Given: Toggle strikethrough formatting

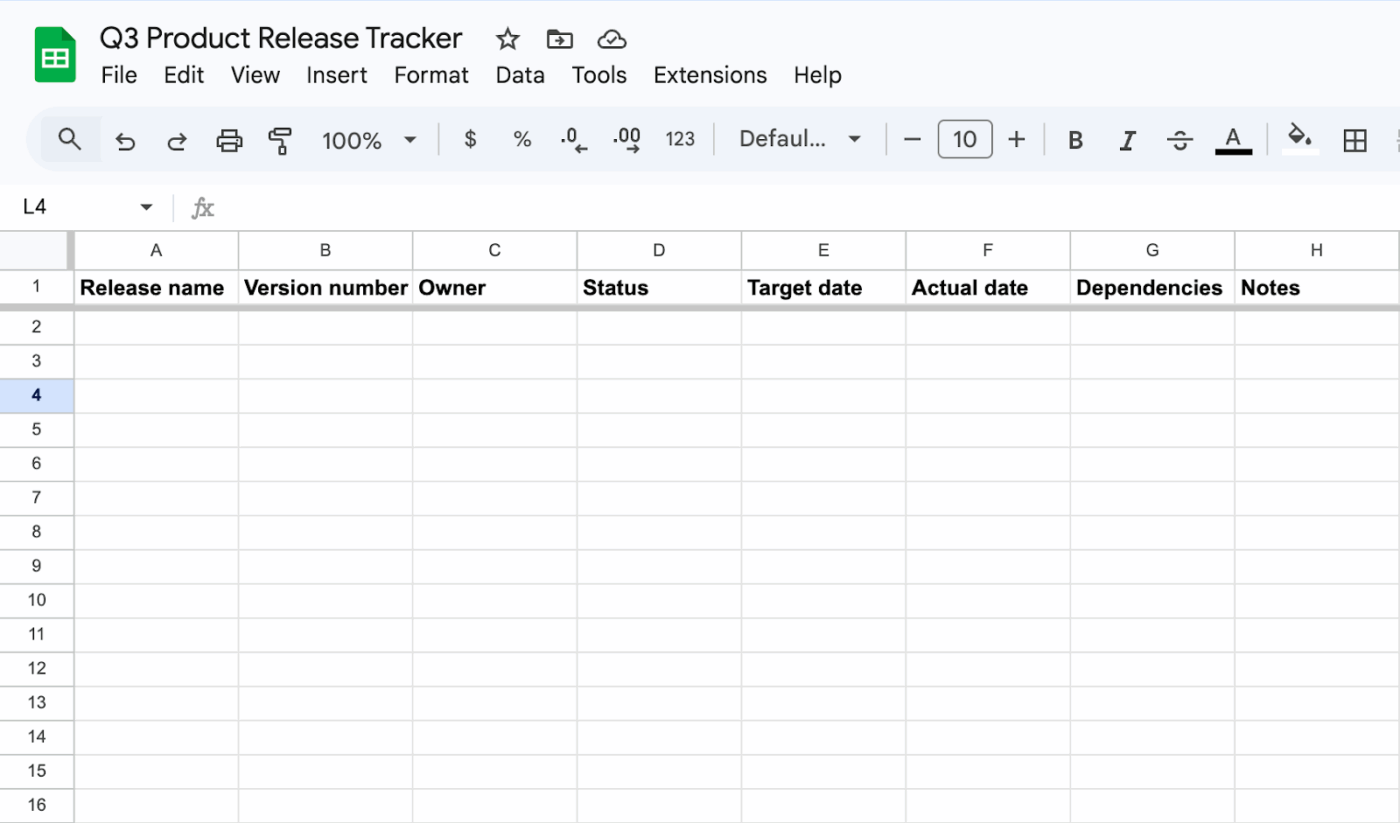Looking at the screenshot, I should click(x=1179, y=140).
